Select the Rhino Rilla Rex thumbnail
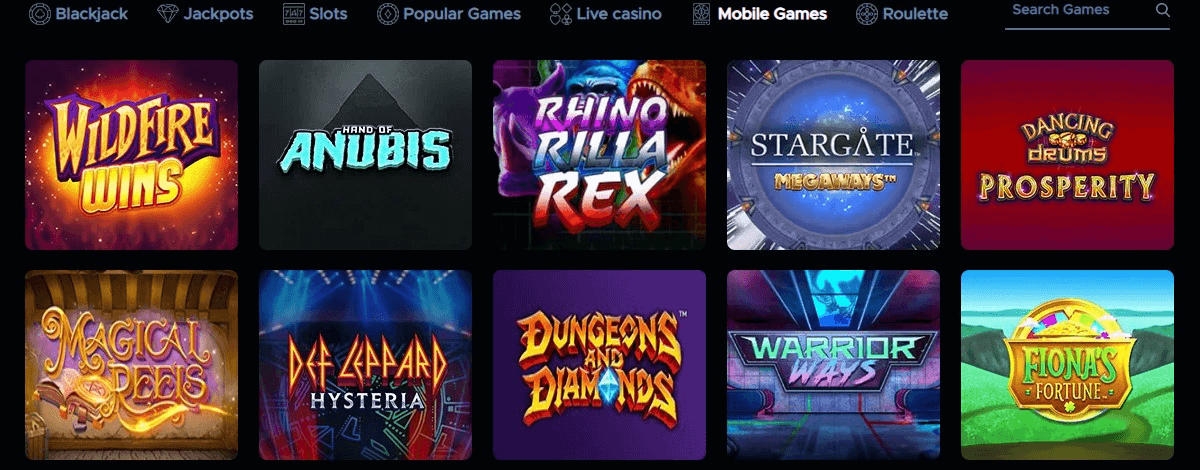Image resolution: width=1200 pixels, height=470 pixels. pyautogui.click(x=599, y=155)
